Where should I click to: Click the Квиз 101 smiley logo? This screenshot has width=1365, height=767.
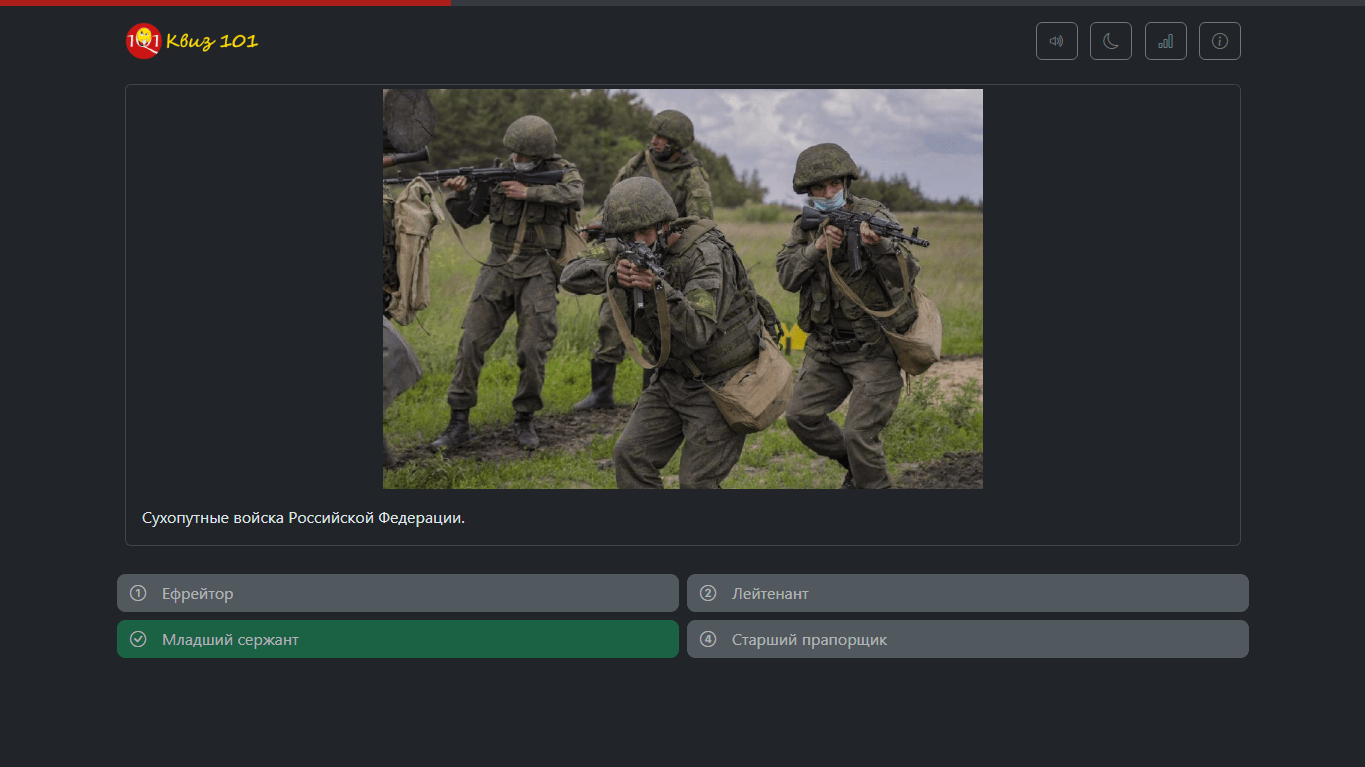coord(142,40)
